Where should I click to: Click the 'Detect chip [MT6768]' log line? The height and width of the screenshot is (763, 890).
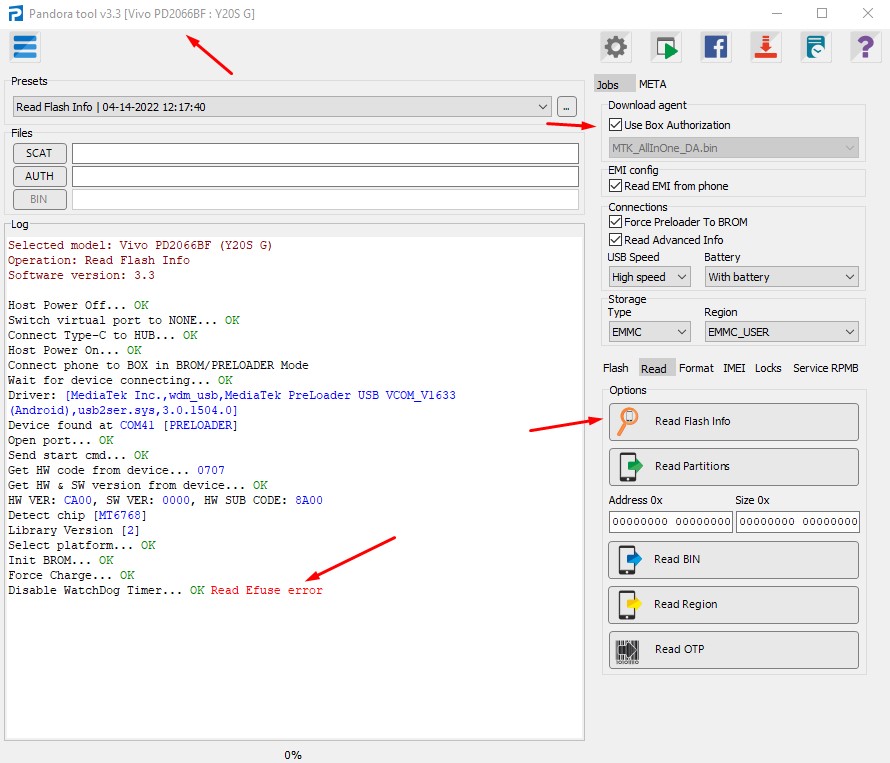tap(77, 515)
